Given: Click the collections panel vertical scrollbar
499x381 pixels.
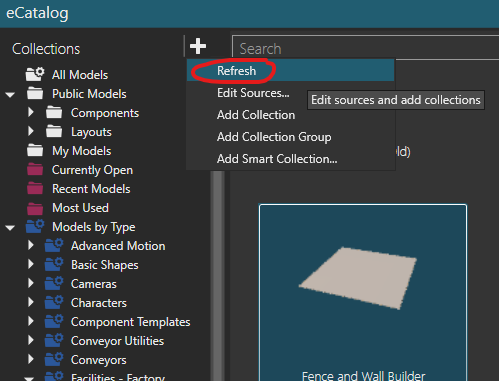Looking at the screenshot, I should (x=218, y=276).
